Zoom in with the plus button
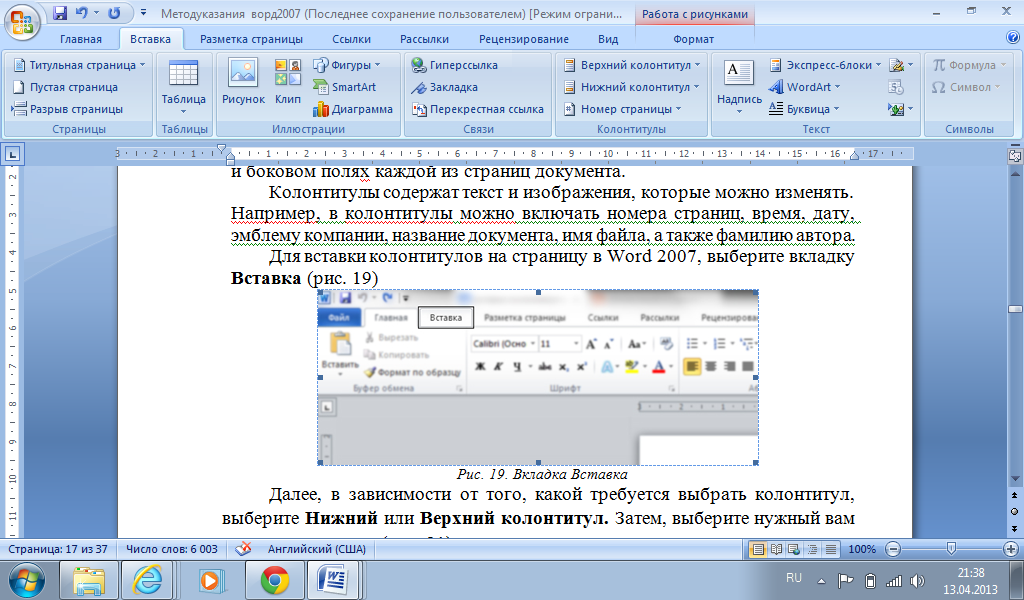 [1011, 549]
